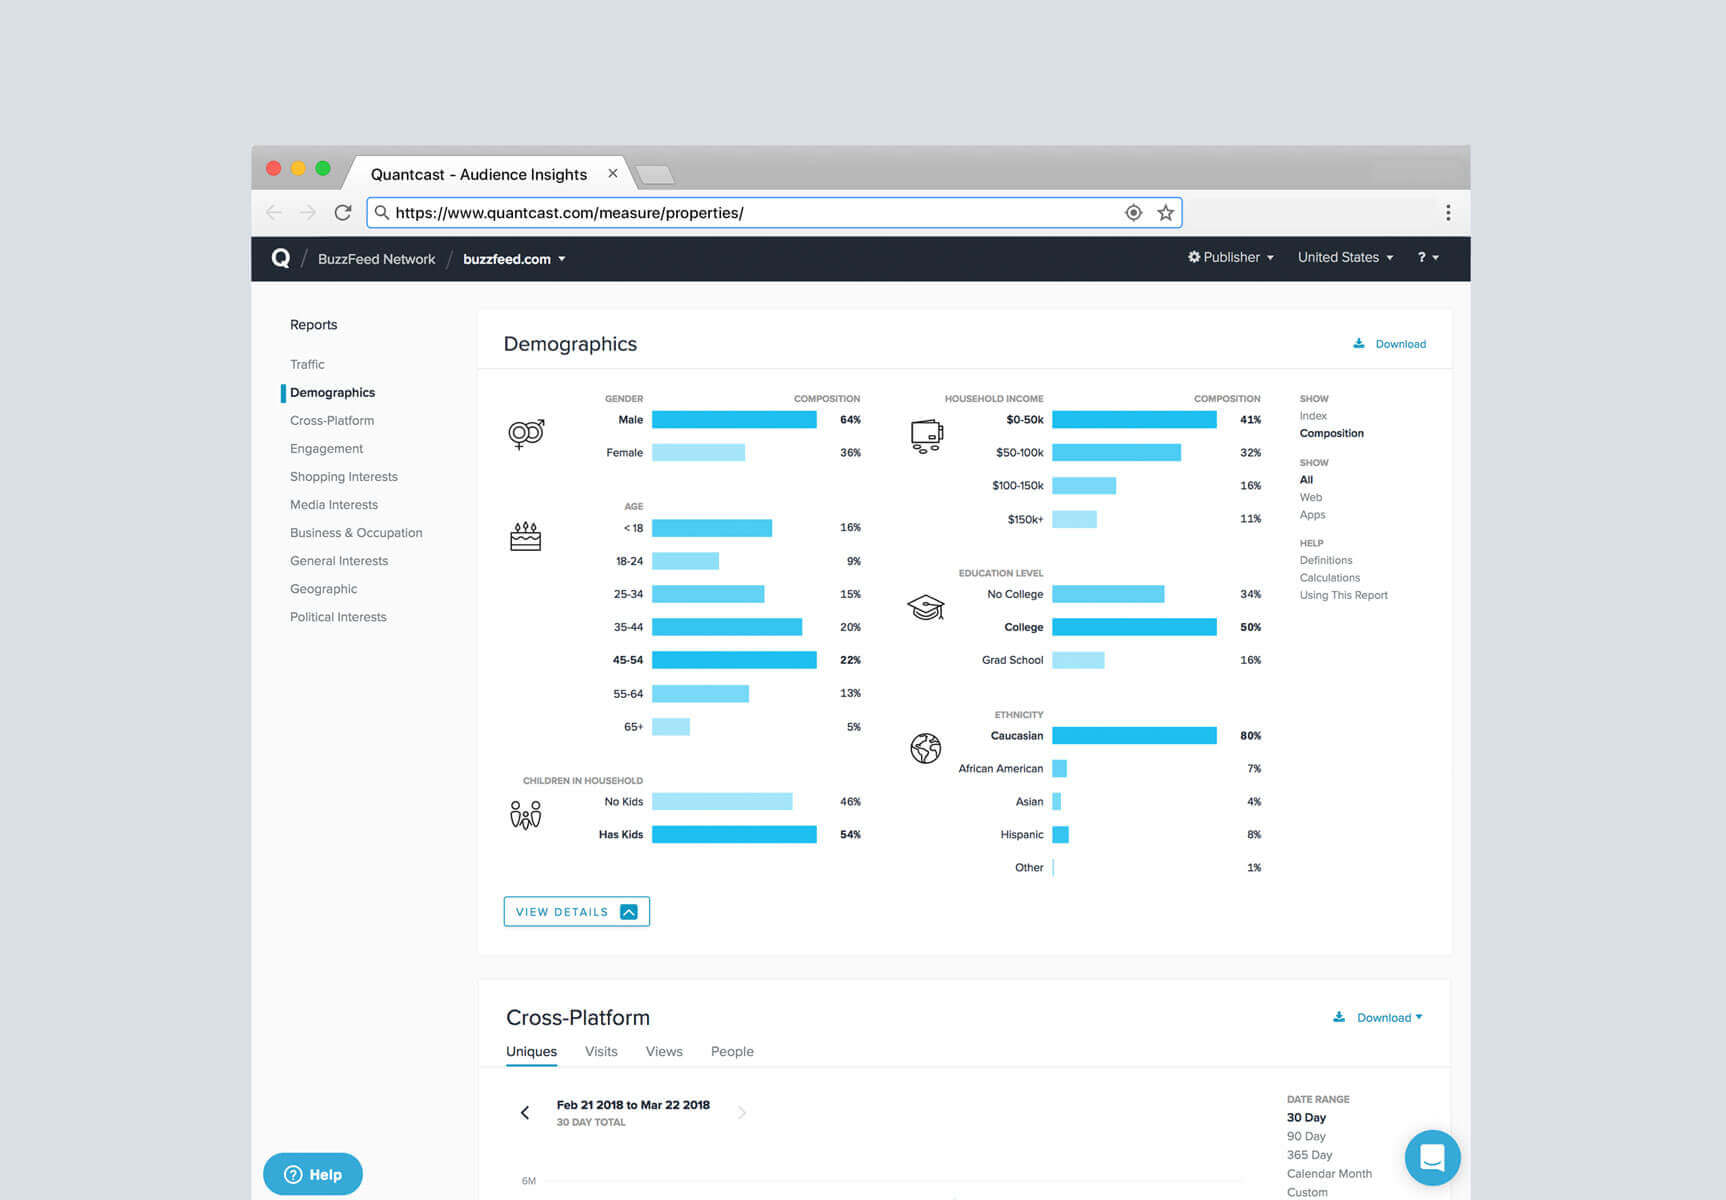
Task: Select 90 Day date range
Action: tap(1306, 1136)
